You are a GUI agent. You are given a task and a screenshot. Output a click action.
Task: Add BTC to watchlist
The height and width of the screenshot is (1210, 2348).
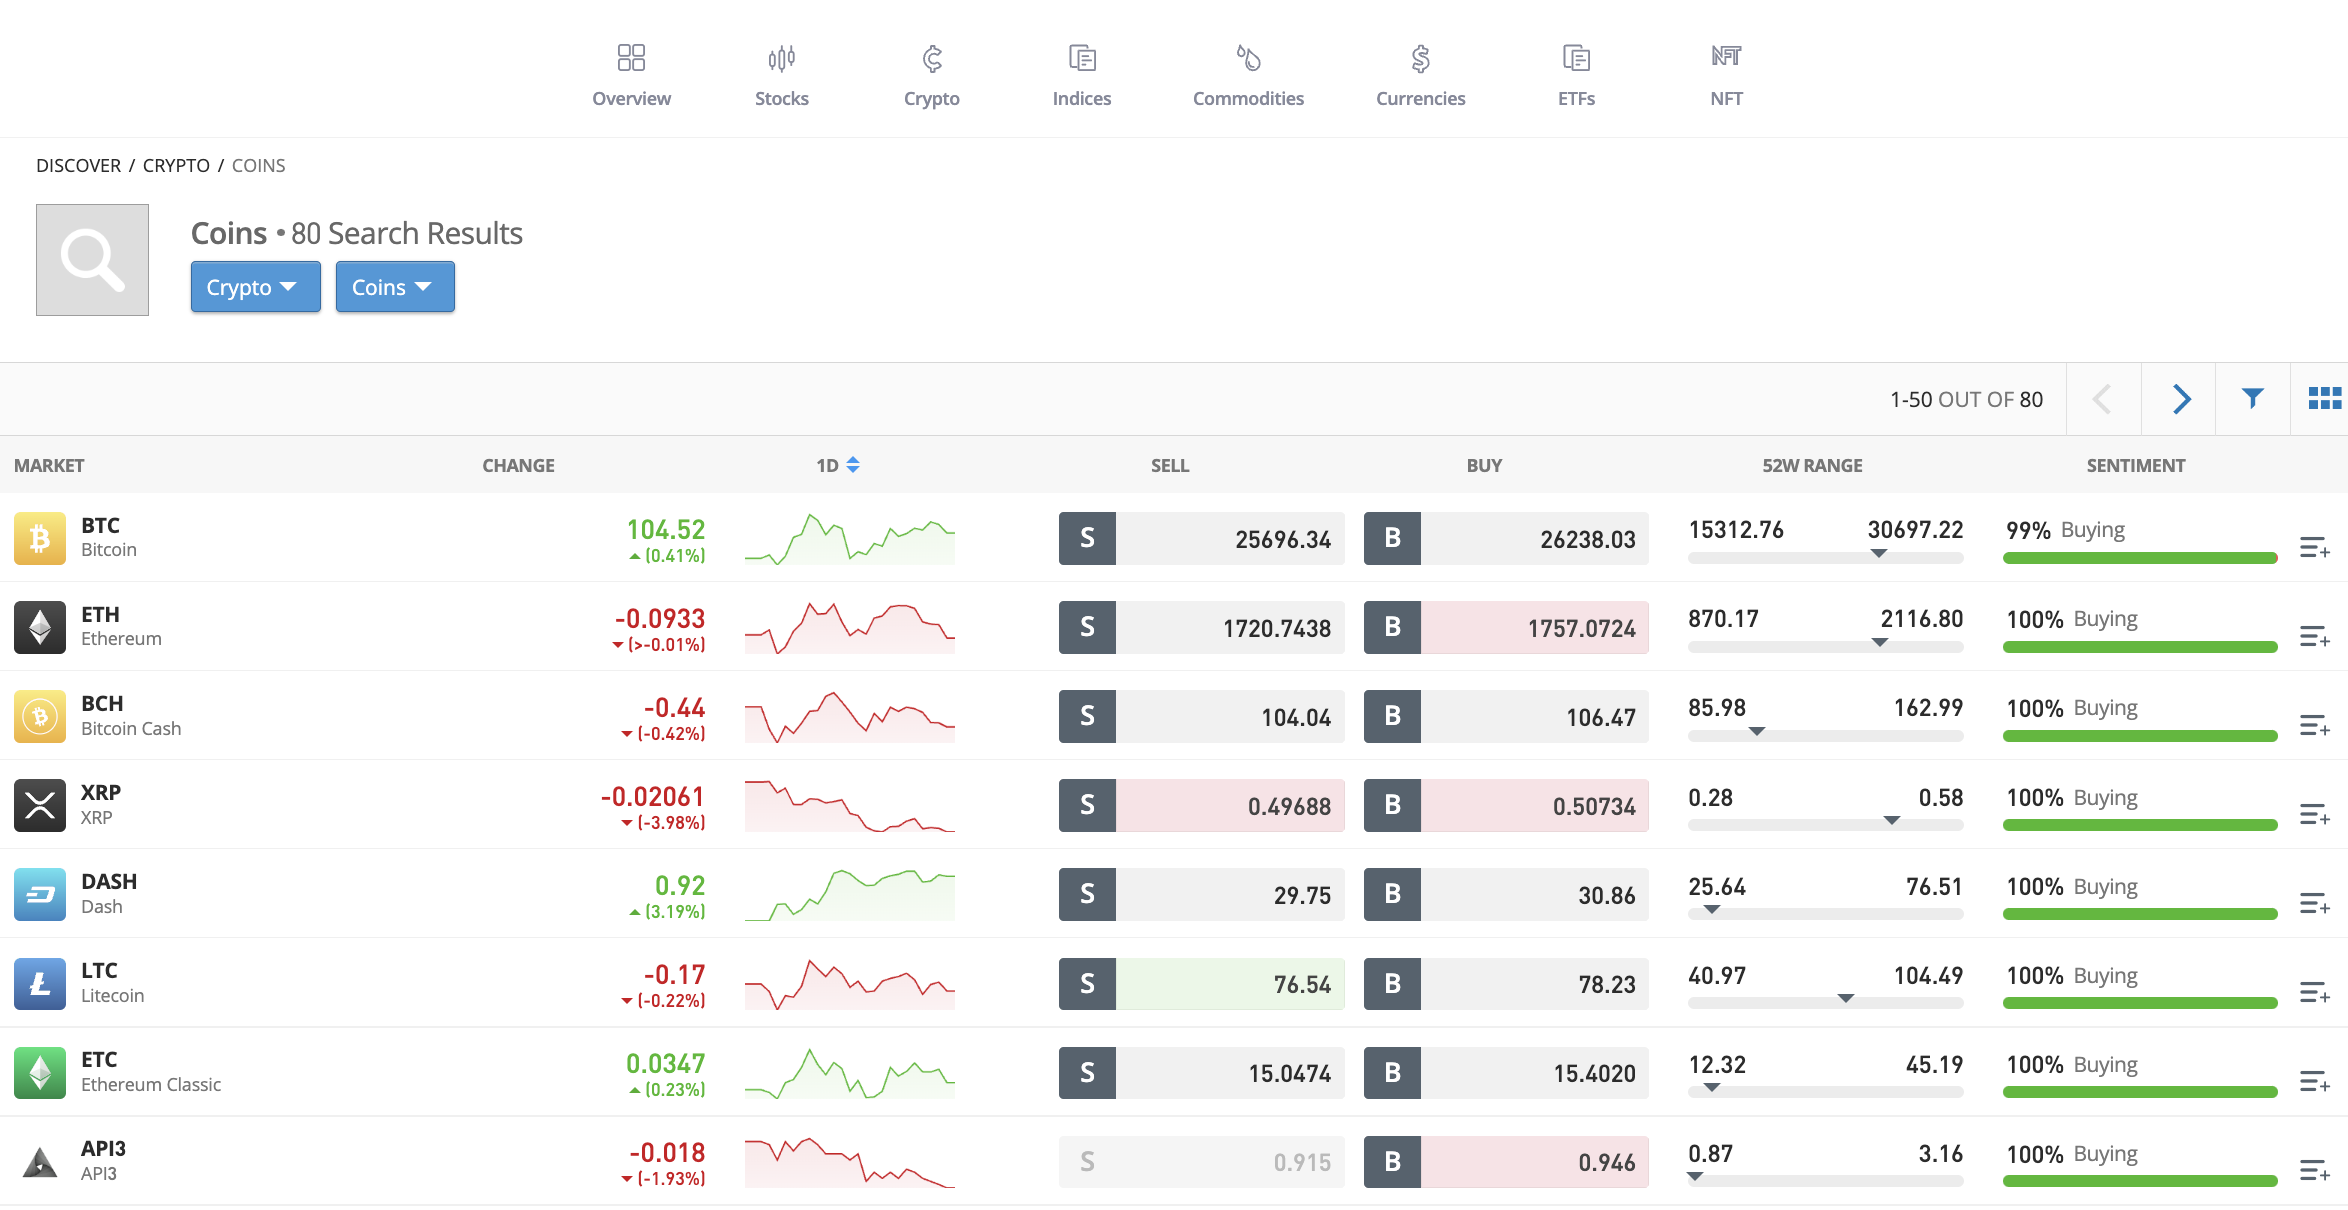point(2314,547)
